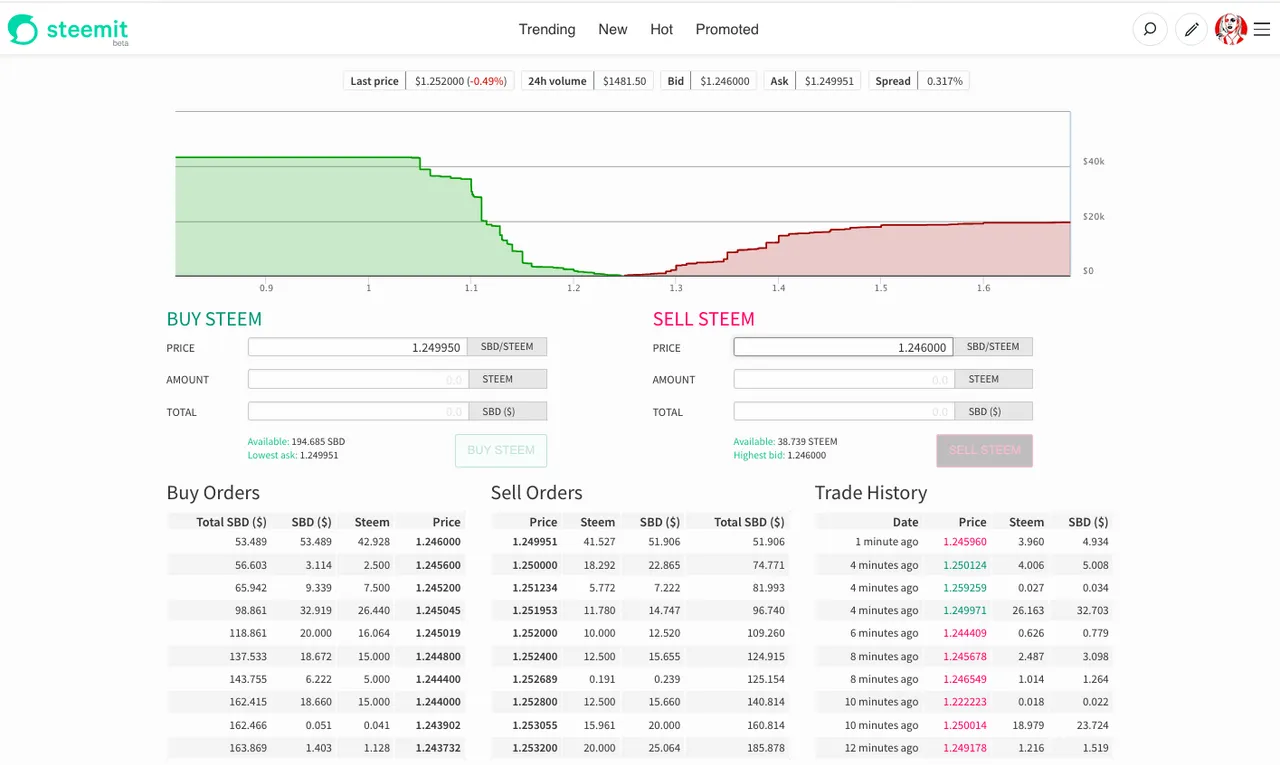Screen dimensions: 1280x765
Task: Select sell order at price 1.251234
Action: point(639,588)
